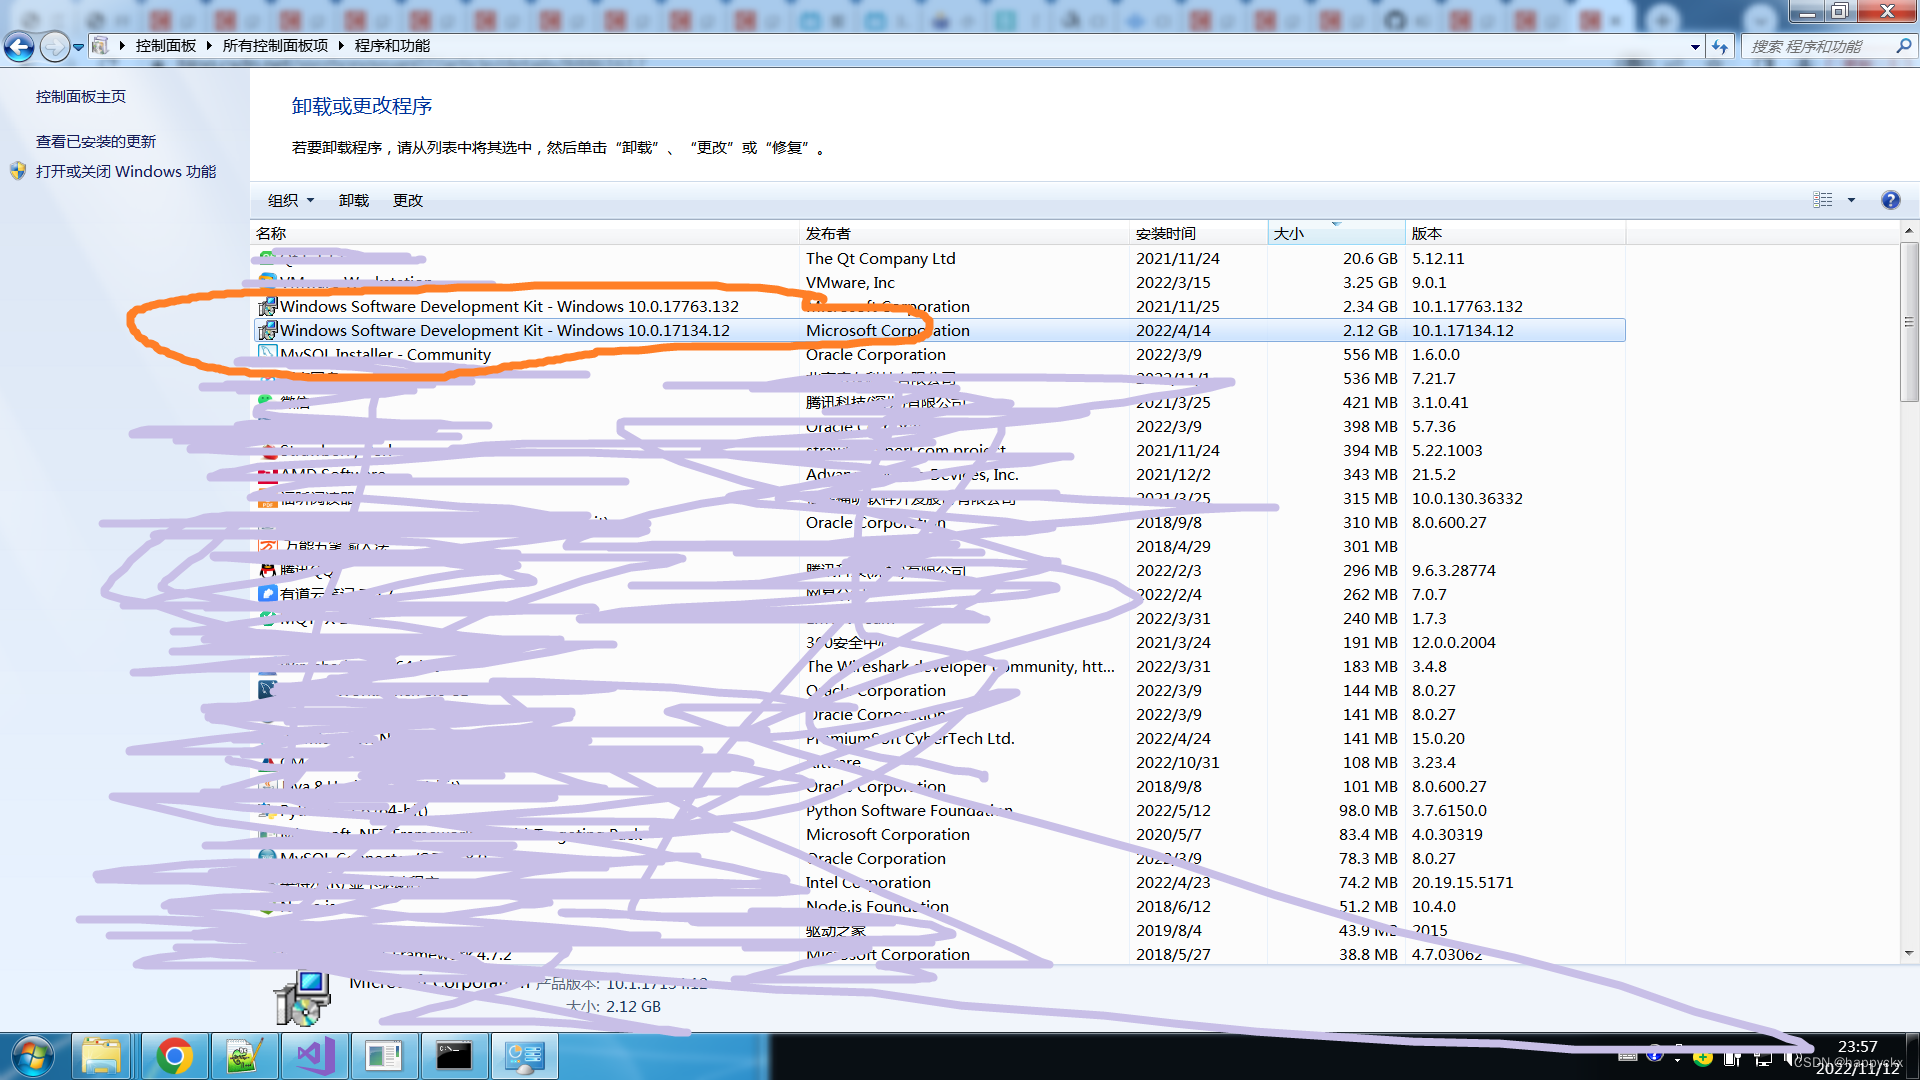
Task: Open the view options dropdown arrow
Action: (1851, 200)
